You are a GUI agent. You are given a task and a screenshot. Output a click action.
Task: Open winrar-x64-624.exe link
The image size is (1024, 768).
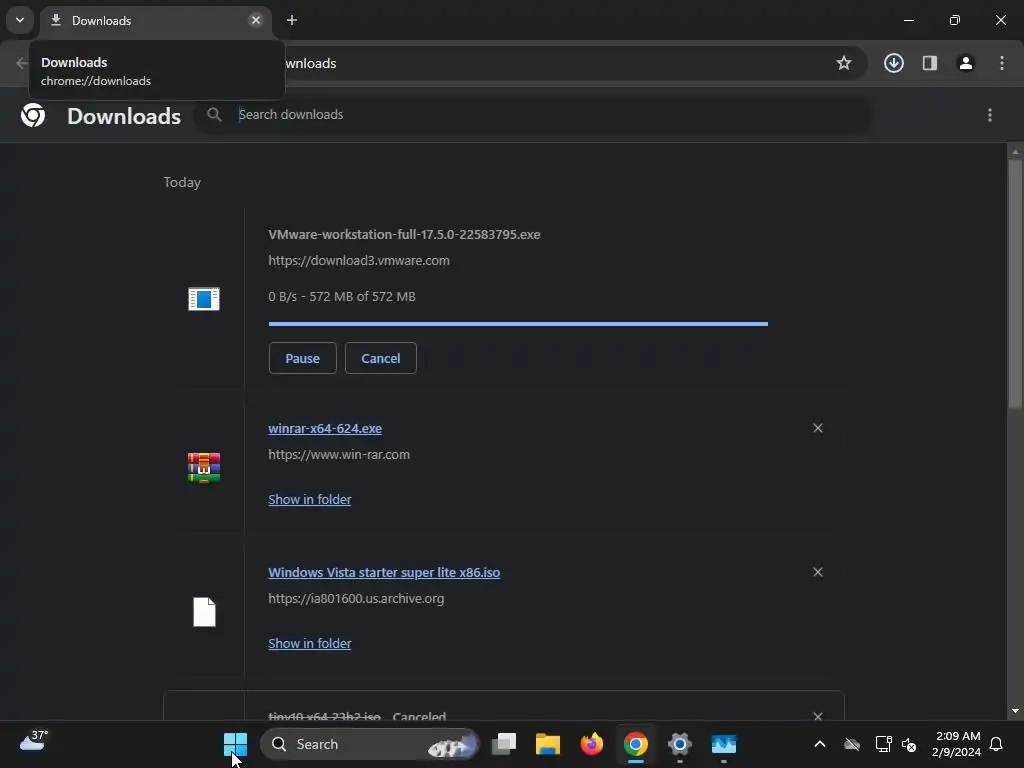pos(325,428)
